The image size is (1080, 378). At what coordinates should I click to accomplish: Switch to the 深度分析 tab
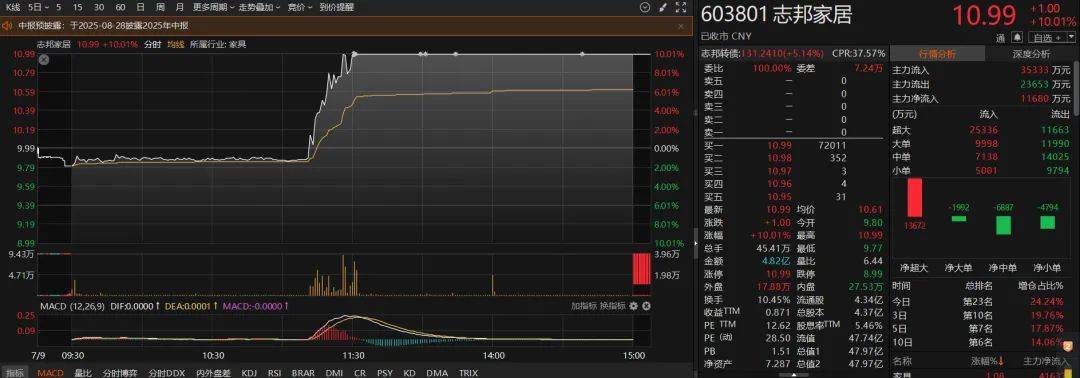(x=1031, y=54)
